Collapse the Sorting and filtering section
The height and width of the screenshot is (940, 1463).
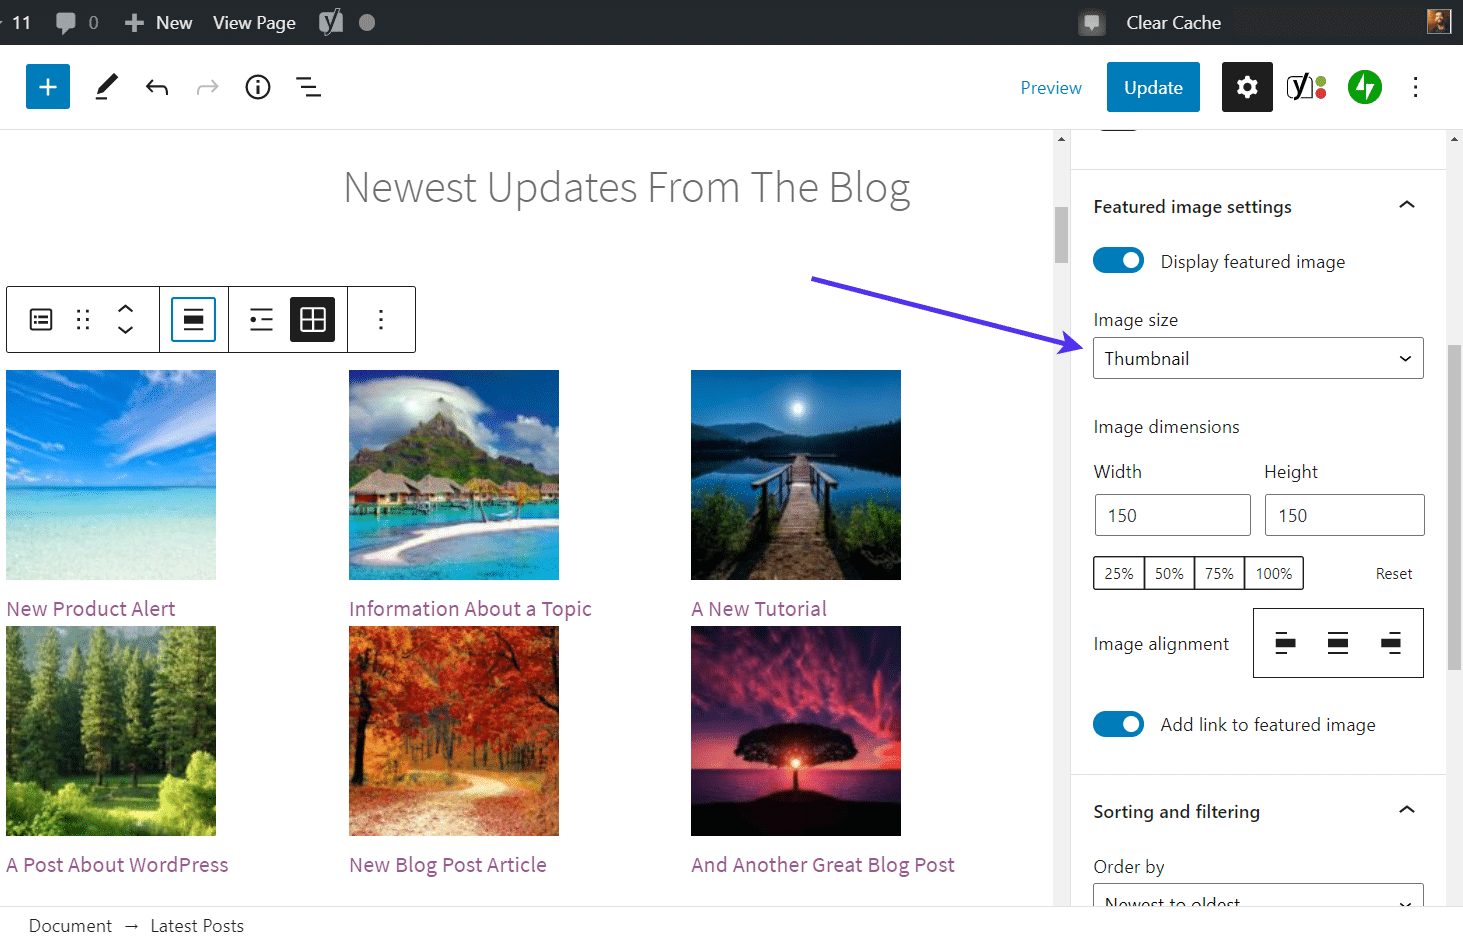point(1406,810)
